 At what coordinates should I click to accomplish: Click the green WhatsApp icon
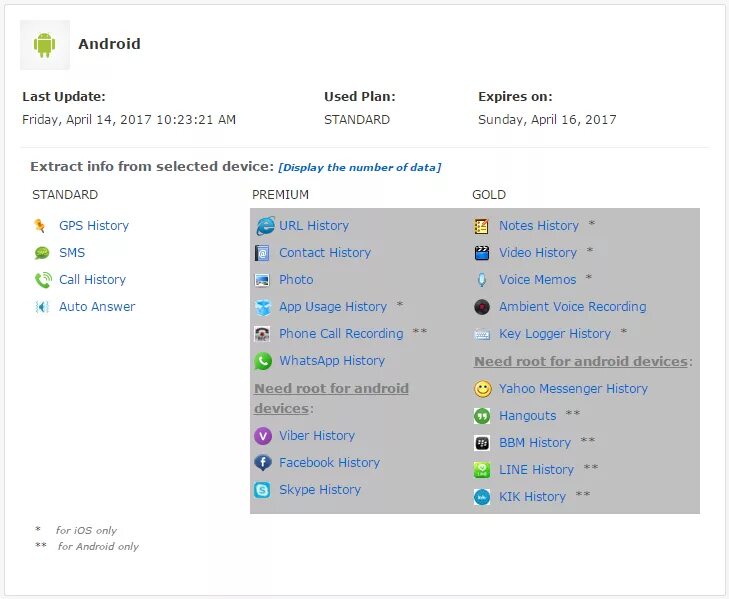tap(263, 361)
